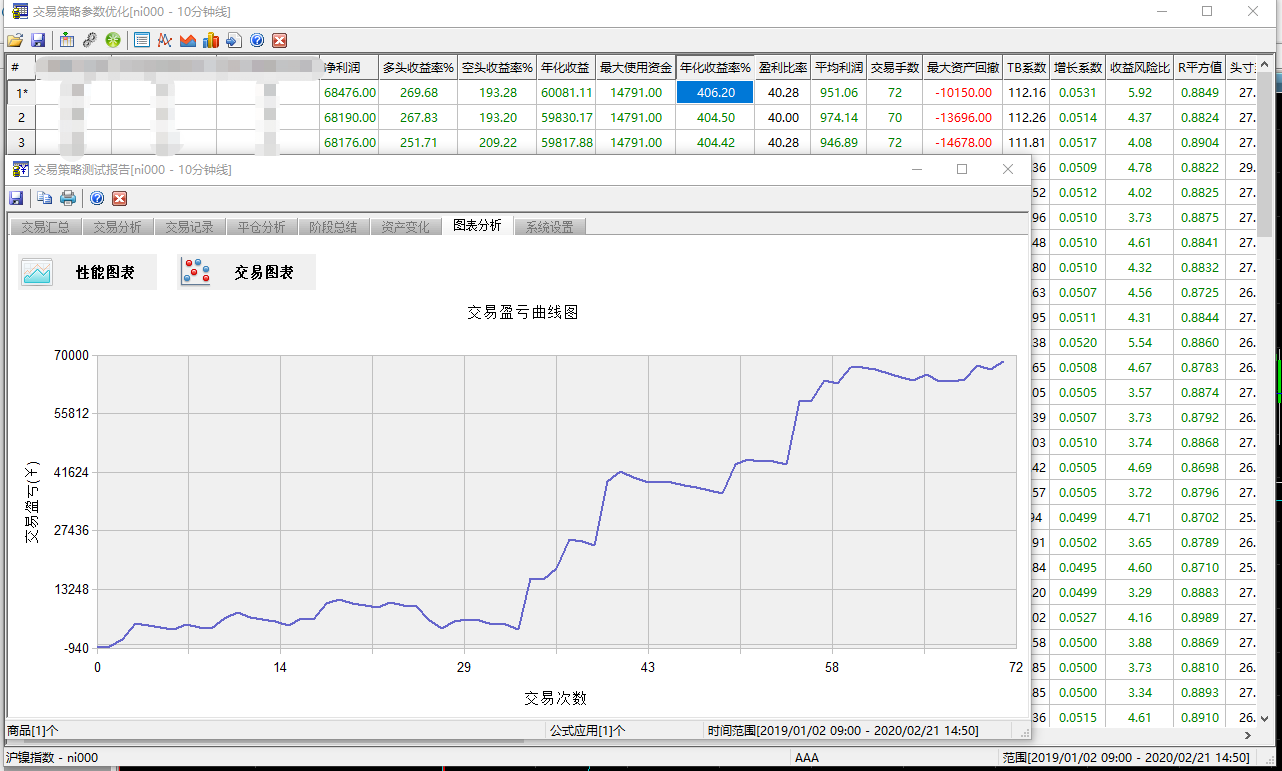Viewport: 1282px width, 771px height.
Task: Click the 交易图表 button
Action: pyautogui.click(x=246, y=272)
